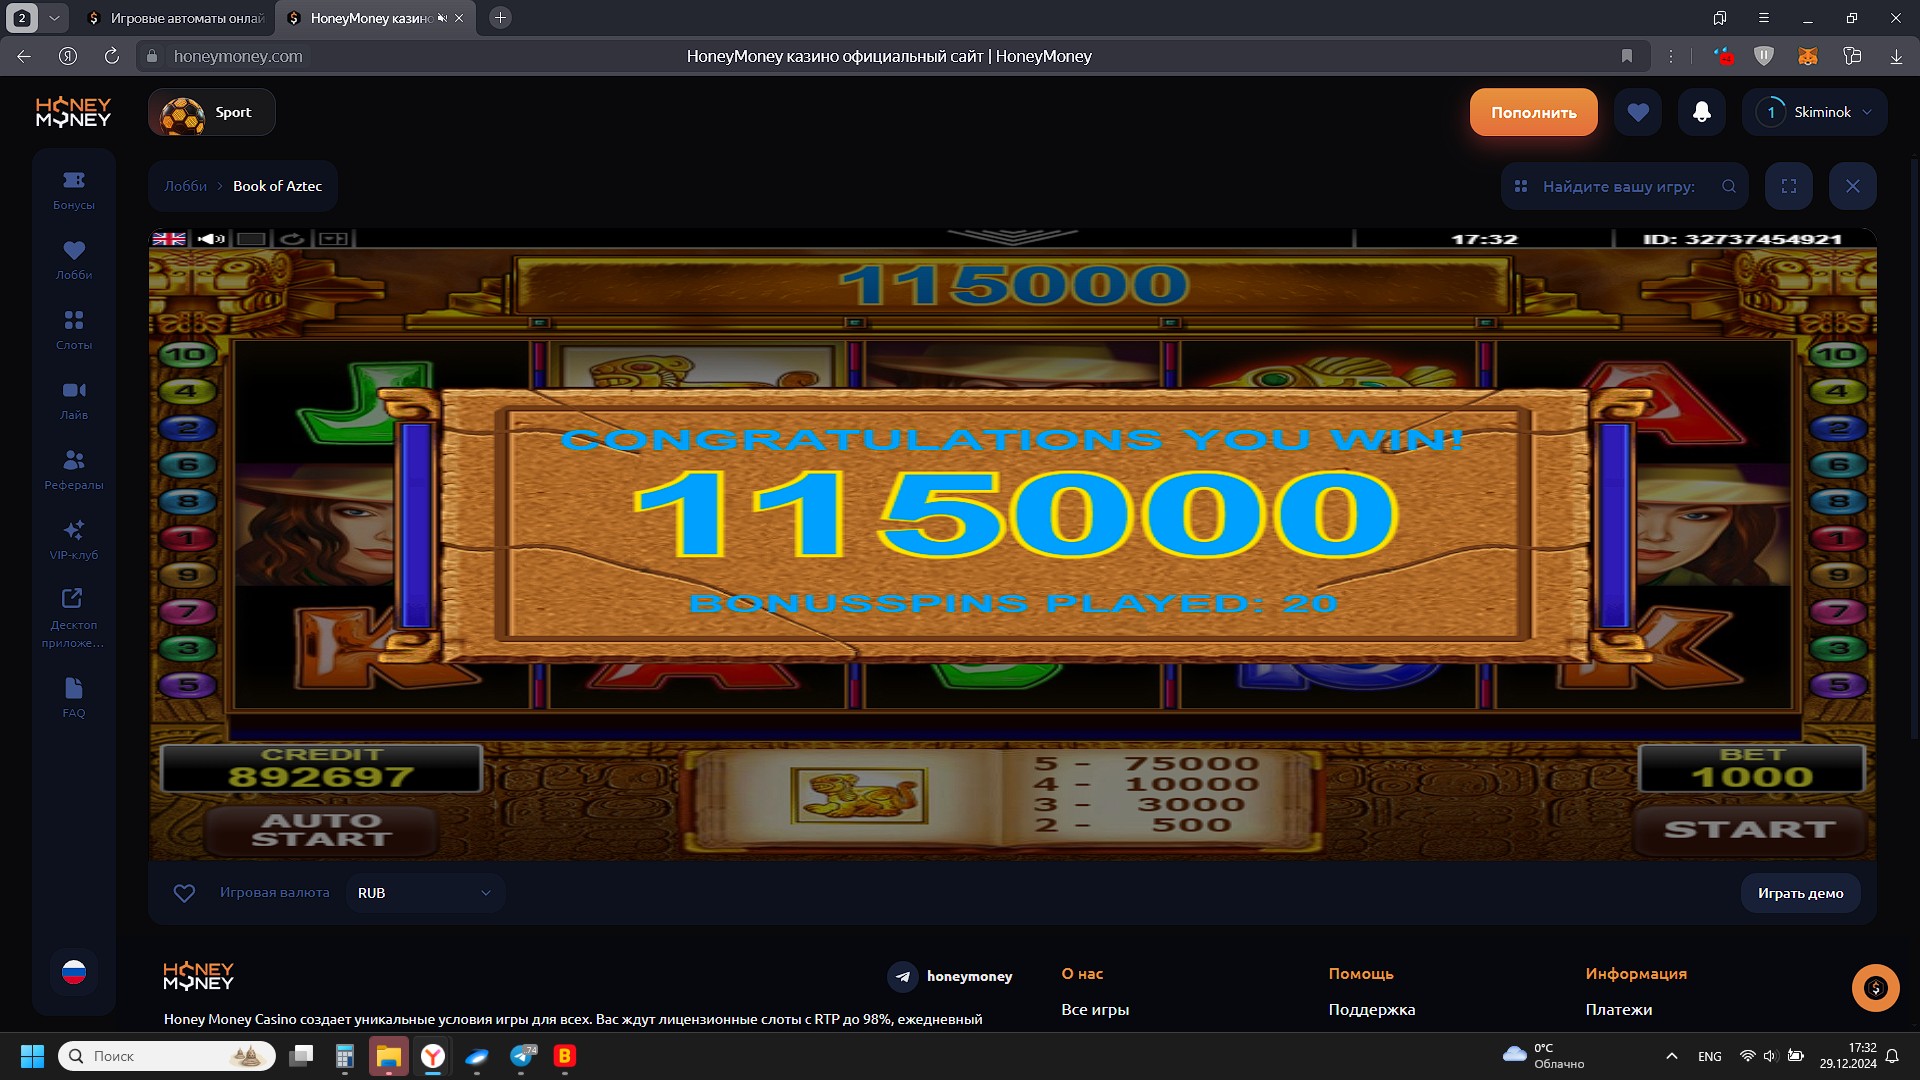Open the taskbar clock and date

coord(1848,1056)
